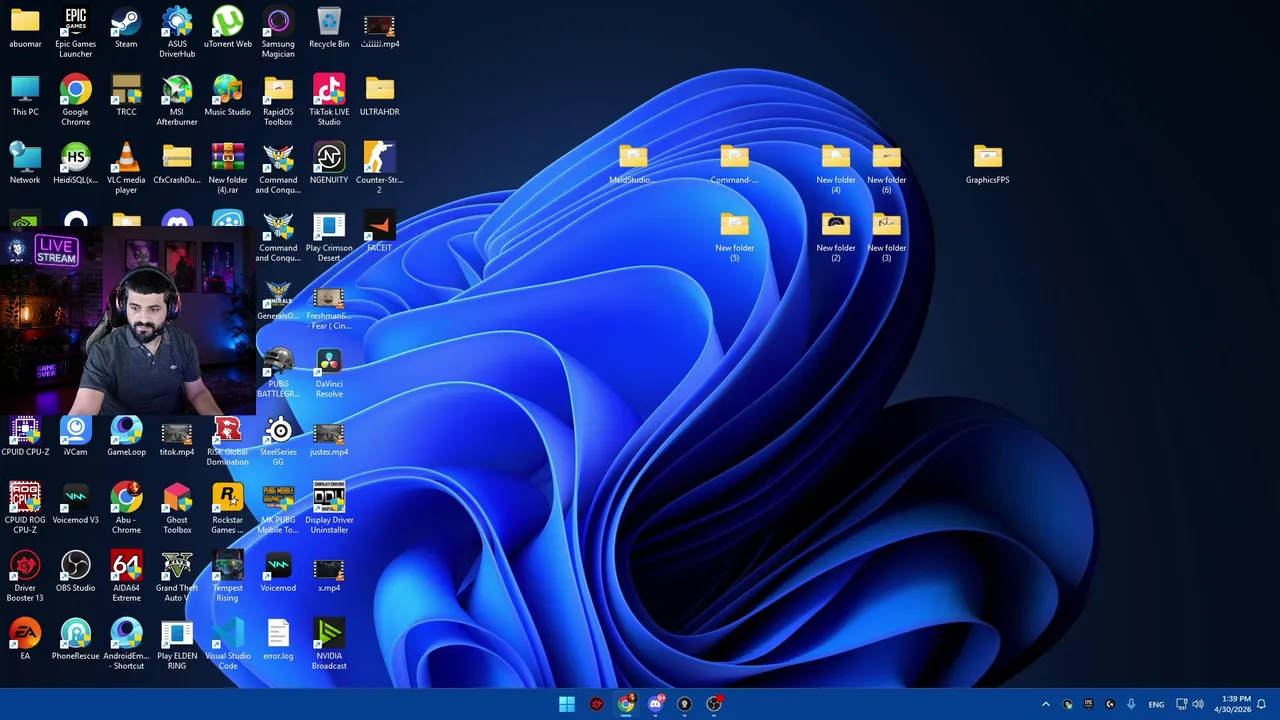
Task: Select Display Driver Uninstaller icon
Action: coord(329,508)
